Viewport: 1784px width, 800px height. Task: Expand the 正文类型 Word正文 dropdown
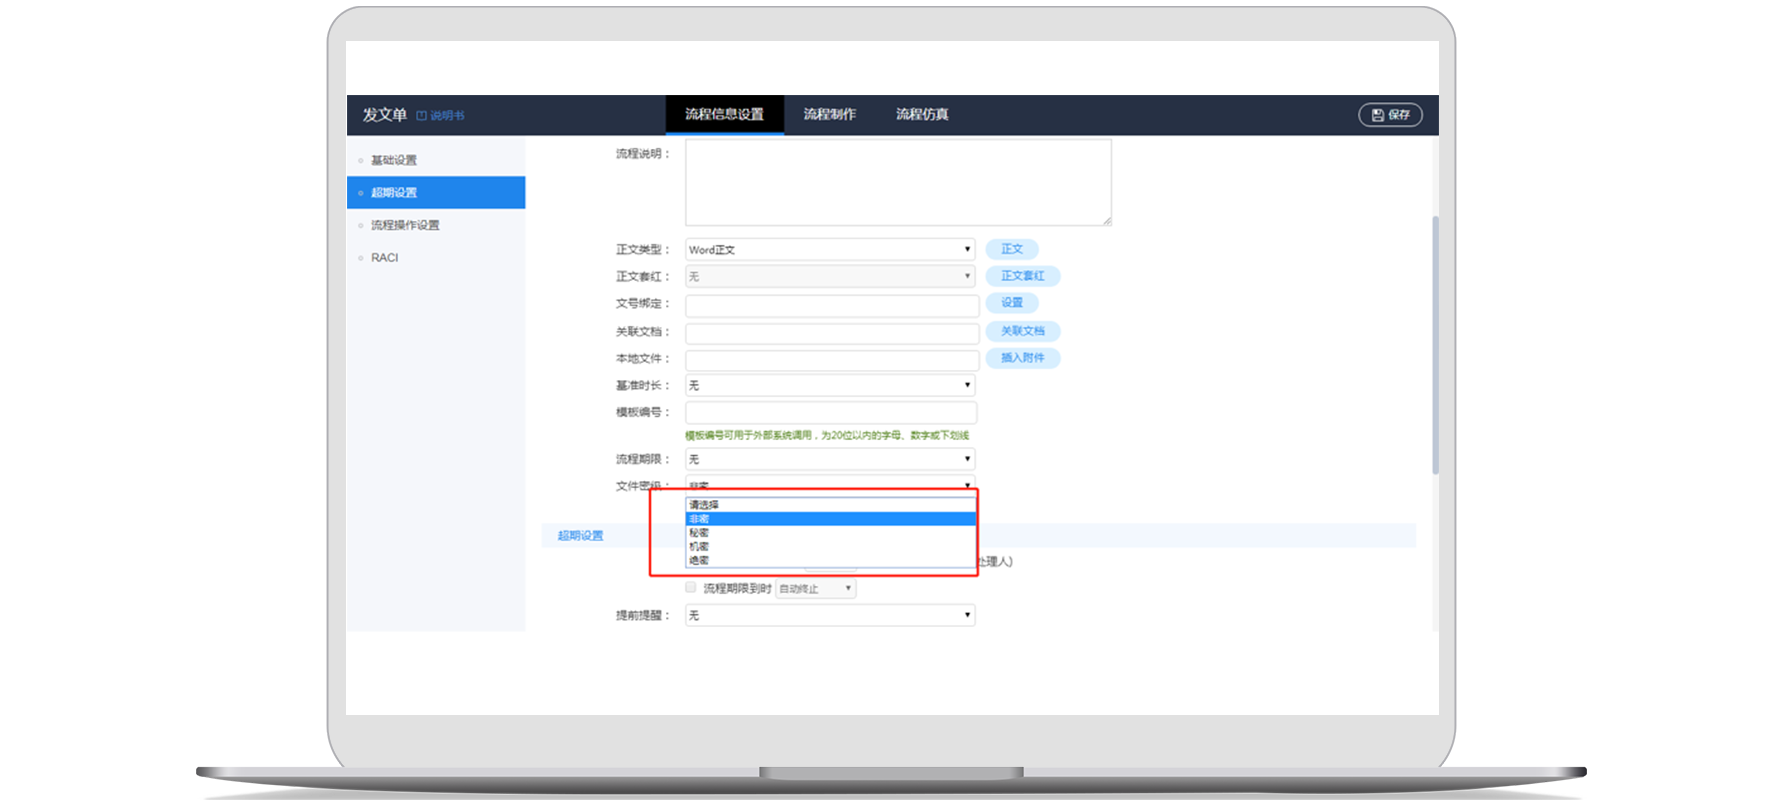829,250
